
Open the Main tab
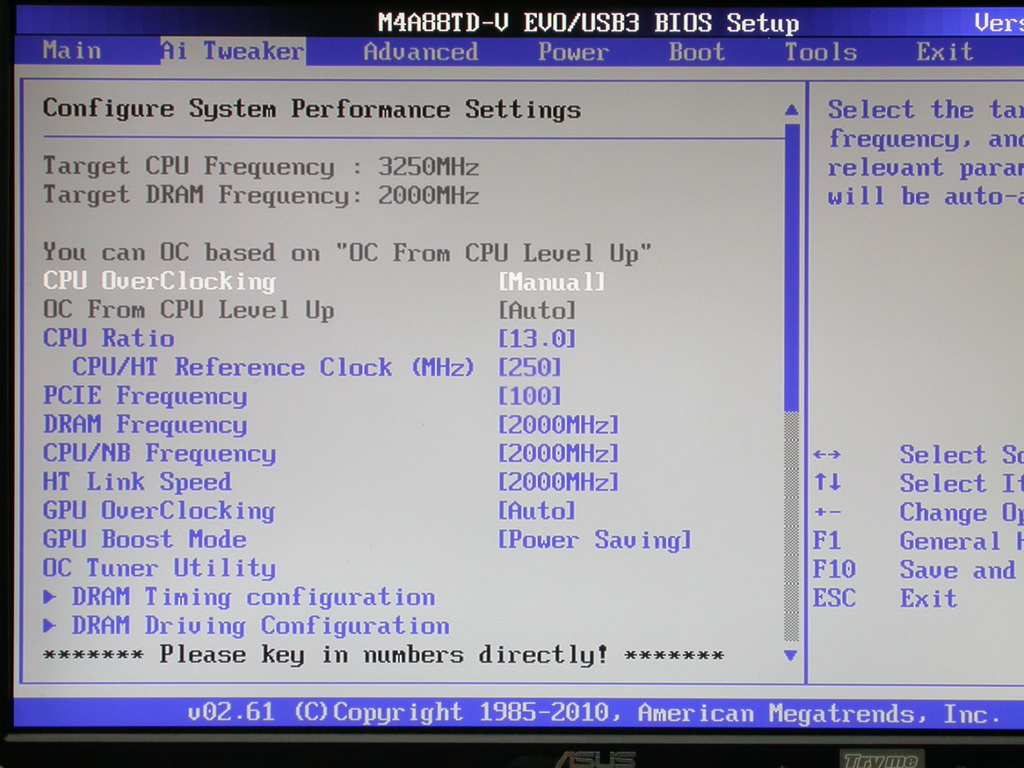(72, 50)
